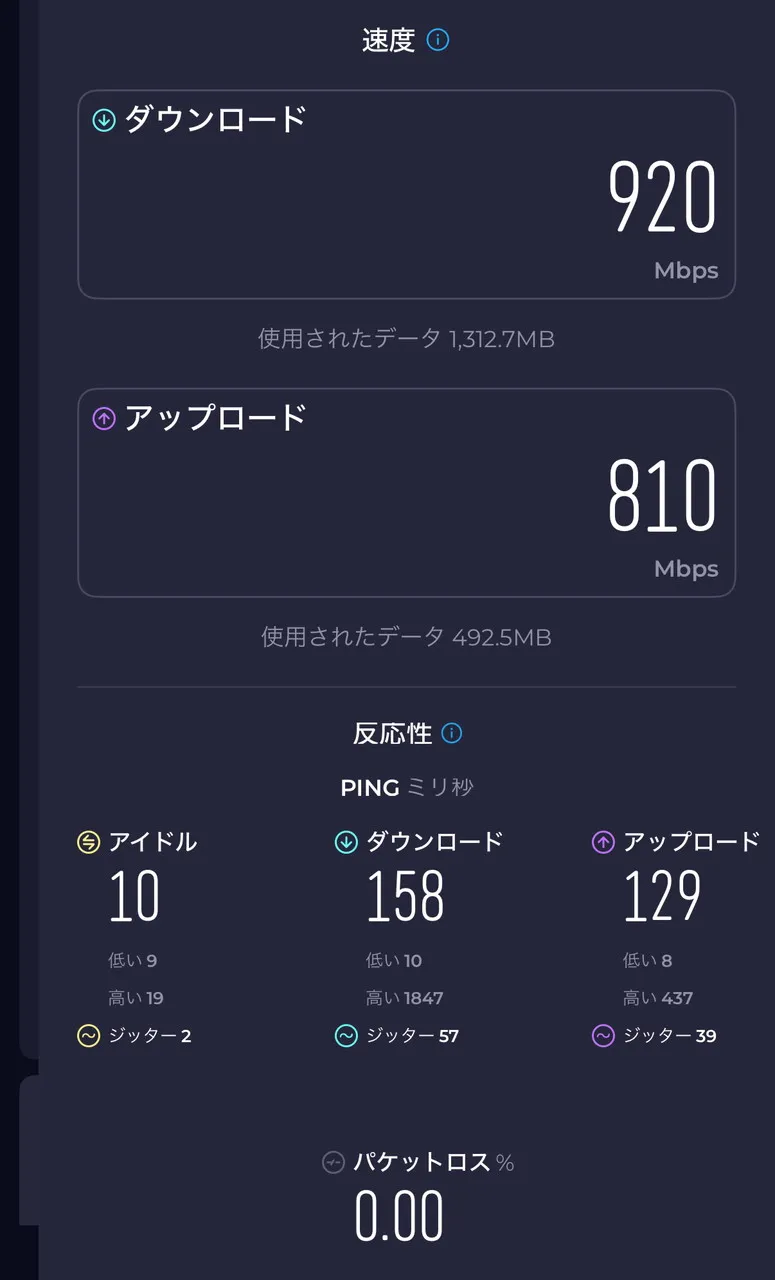
Task: Click the PING ミリ秒 label
Action: pyautogui.click(x=406, y=788)
